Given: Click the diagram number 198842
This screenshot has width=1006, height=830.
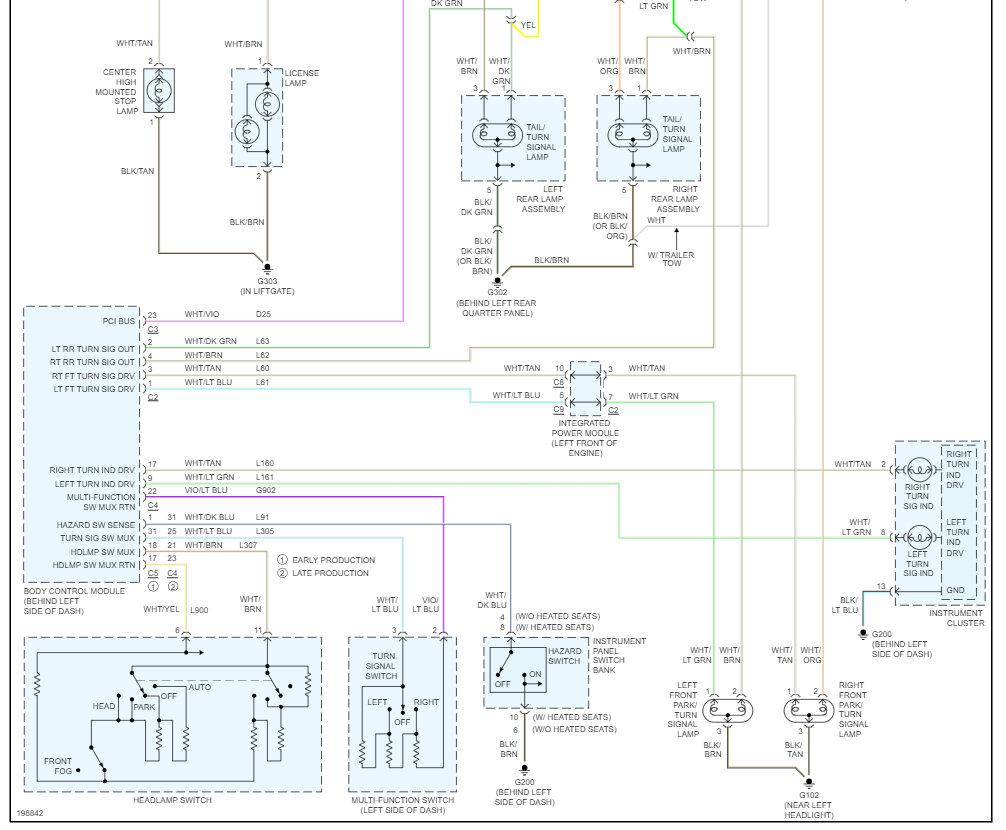Looking at the screenshot, I should [x=30, y=813].
